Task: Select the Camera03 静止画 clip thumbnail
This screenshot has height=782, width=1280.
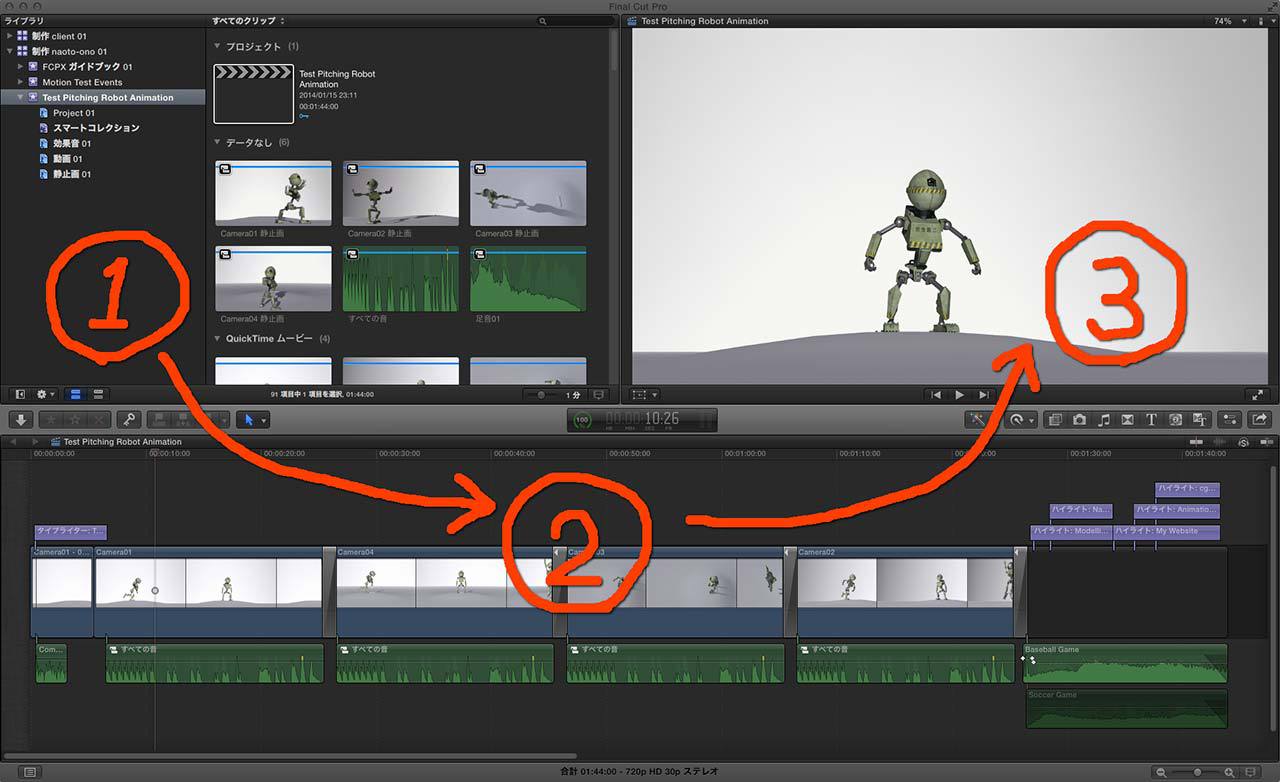Action: (528, 193)
